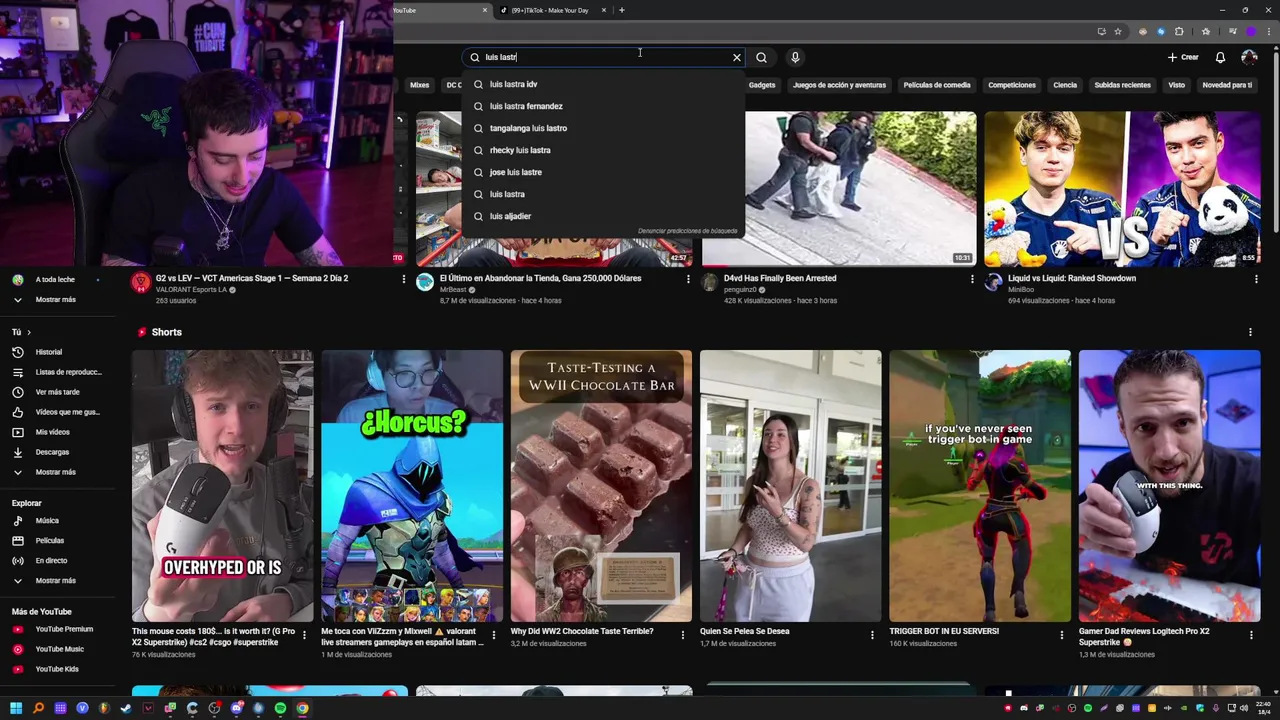The image size is (1280, 720).
Task: Open the Historial sidebar entry
Action: pos(48,352)
